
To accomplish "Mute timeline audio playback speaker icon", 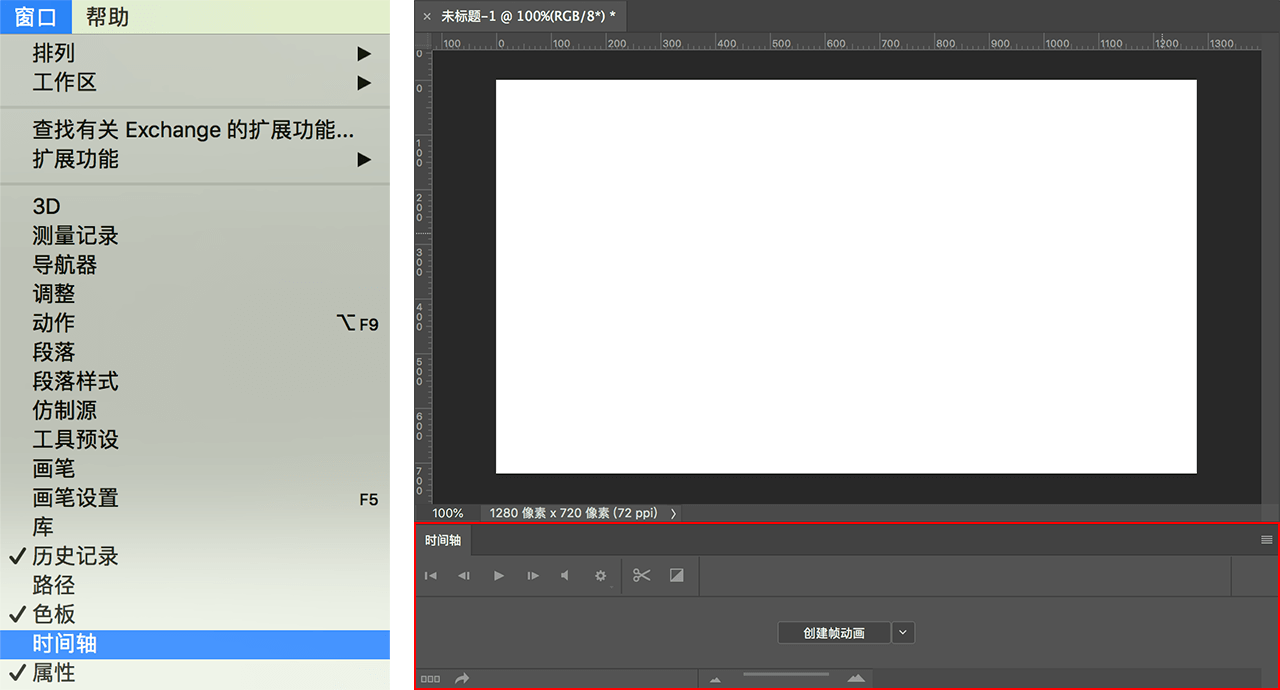I will (565, 576).
